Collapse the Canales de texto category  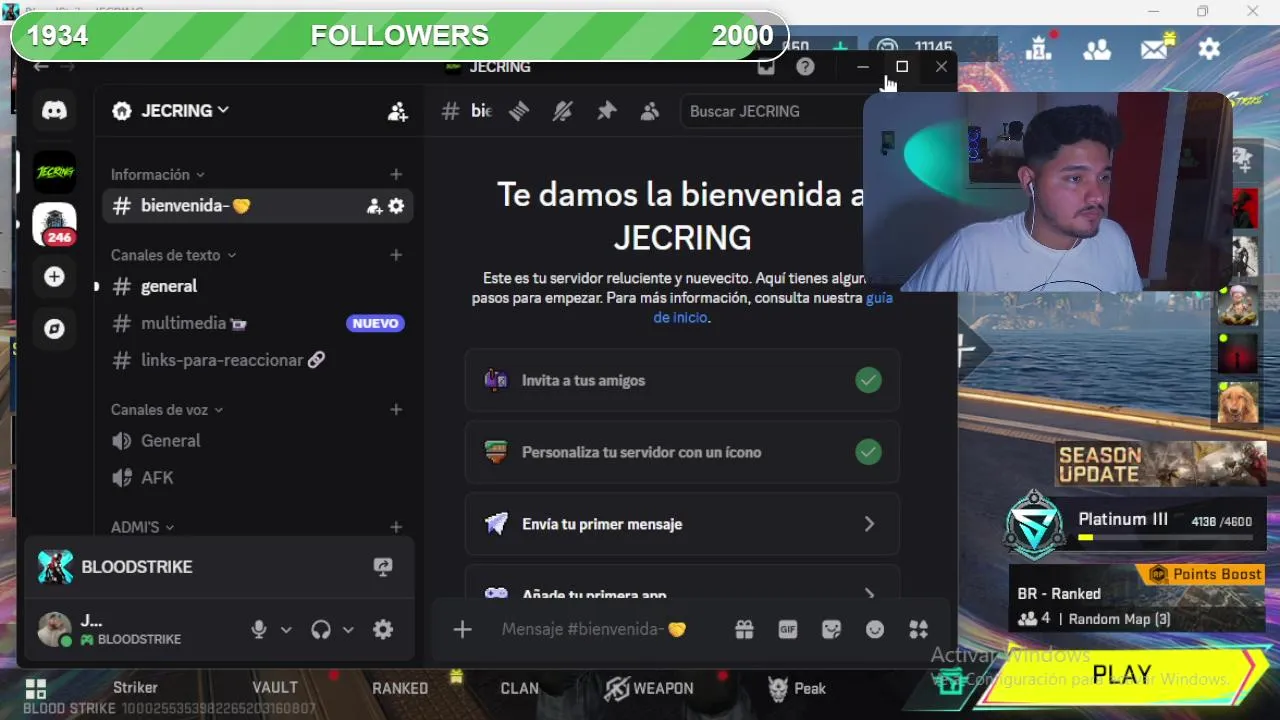pyautogui.click(x=174, y=255)
